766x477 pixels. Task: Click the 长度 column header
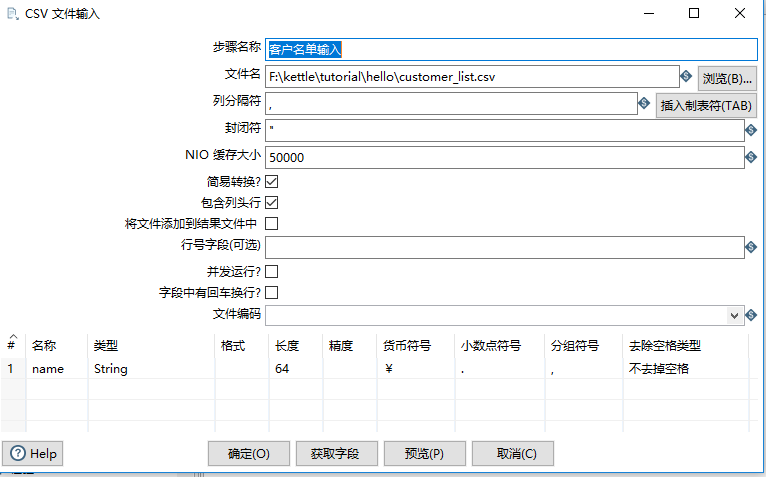(295, 346)
